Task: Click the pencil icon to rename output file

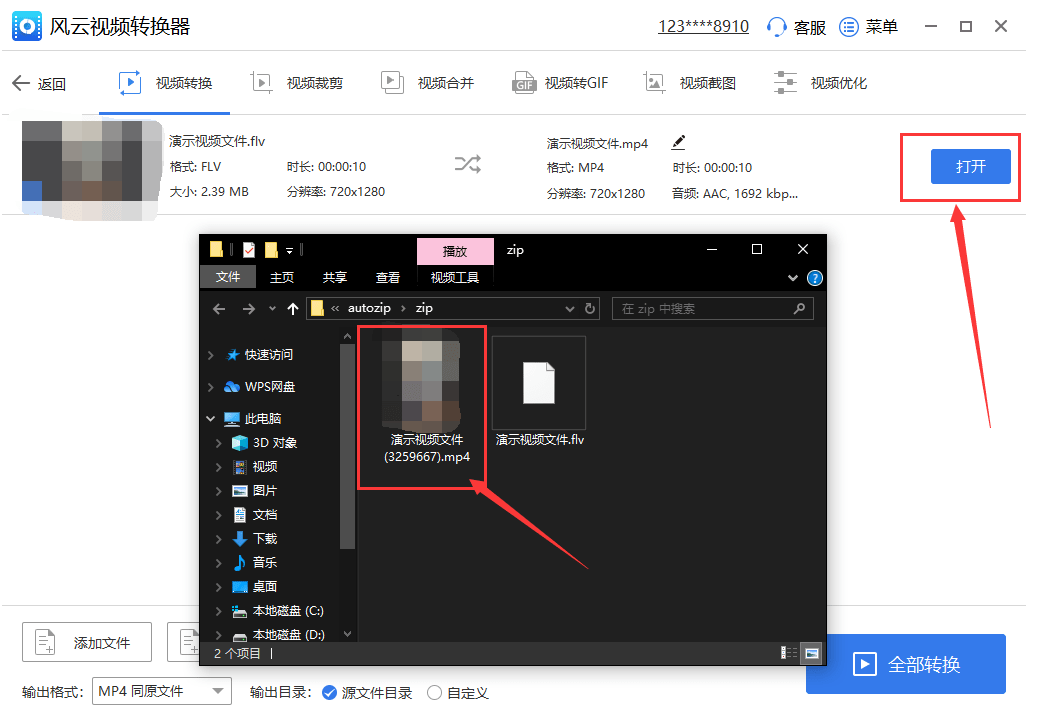Action: tap(679, 142)
